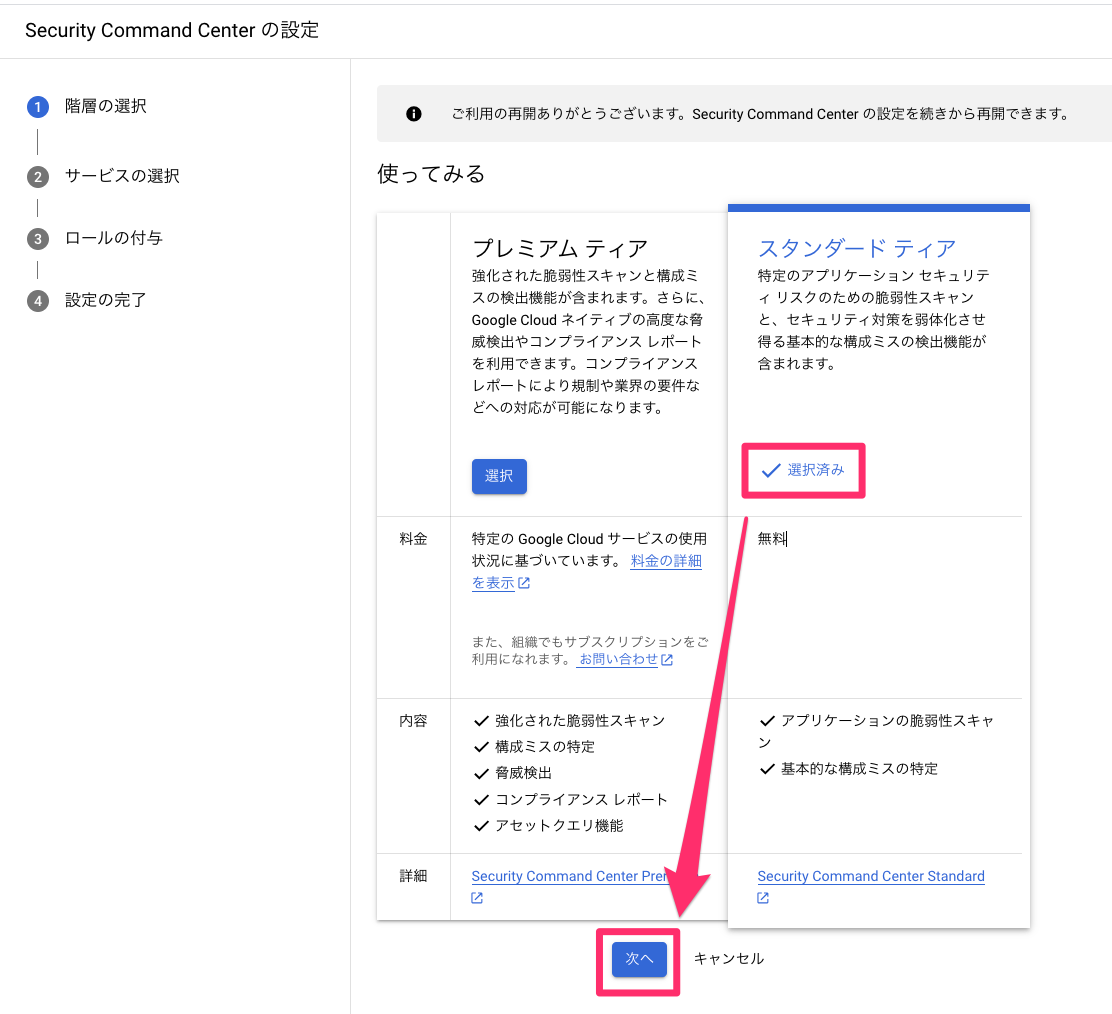Click the external link icon under Security Command Center Premium
This screenshot has height=1014, width=1112.
point(476,897)
